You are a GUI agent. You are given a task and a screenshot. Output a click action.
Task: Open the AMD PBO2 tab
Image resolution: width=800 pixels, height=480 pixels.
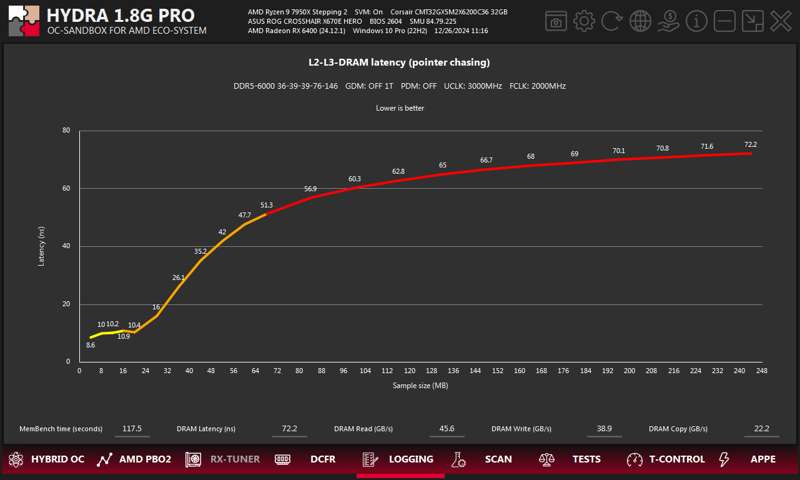pos(134,460)
